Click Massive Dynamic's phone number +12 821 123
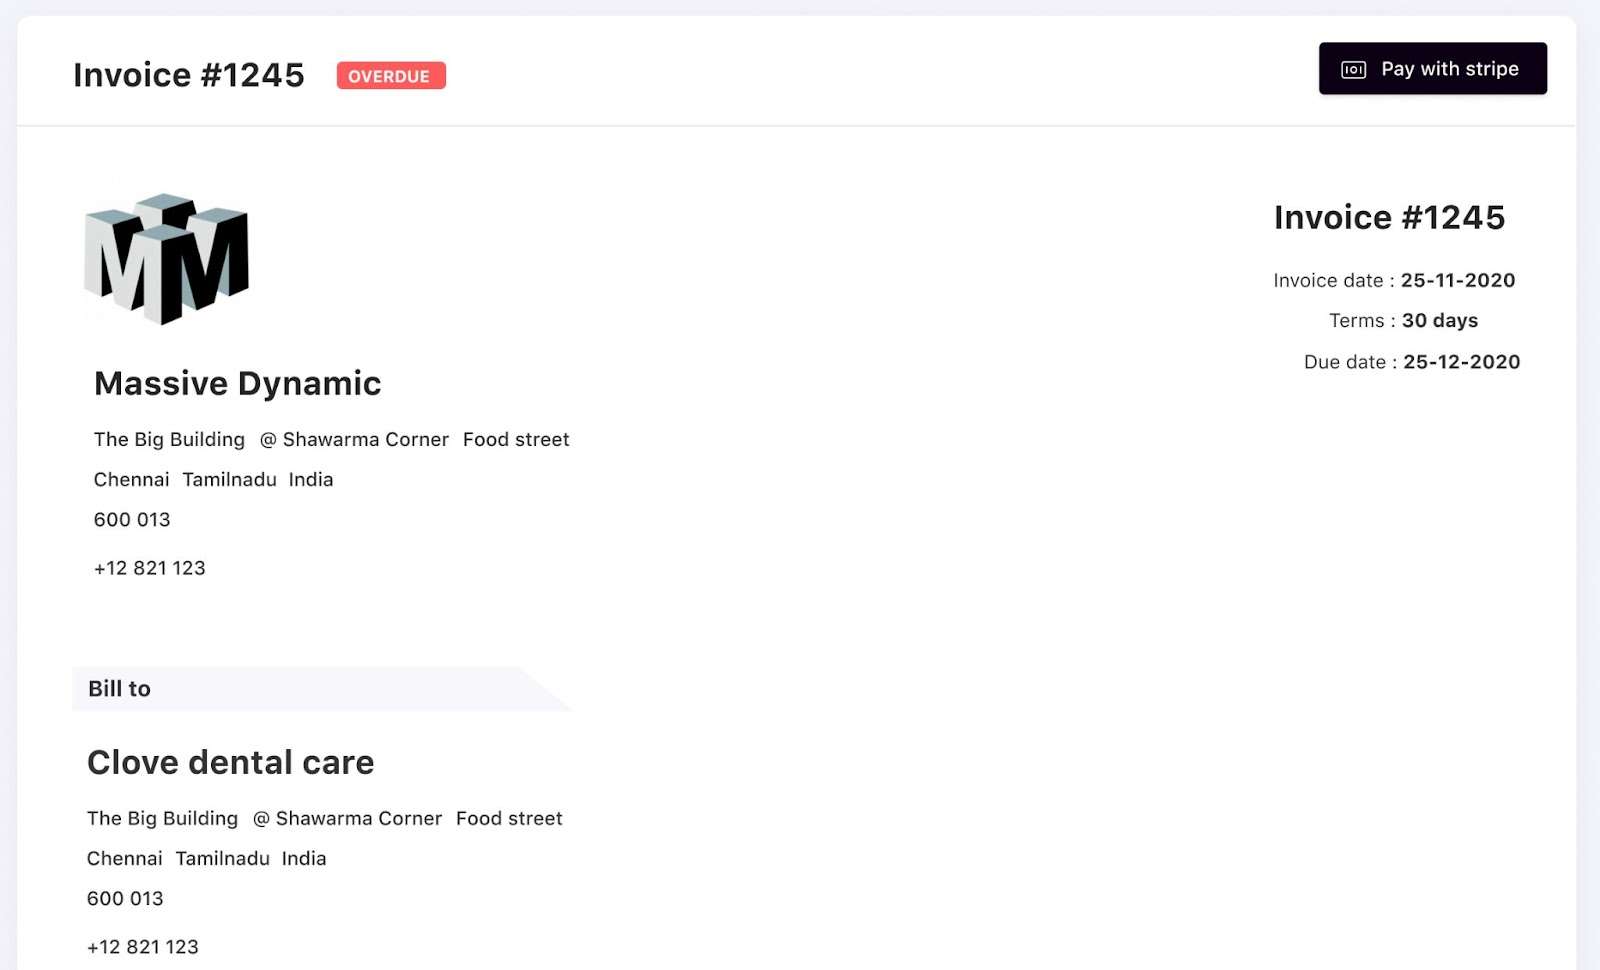 pyautogui.click(x=149, y=568)
